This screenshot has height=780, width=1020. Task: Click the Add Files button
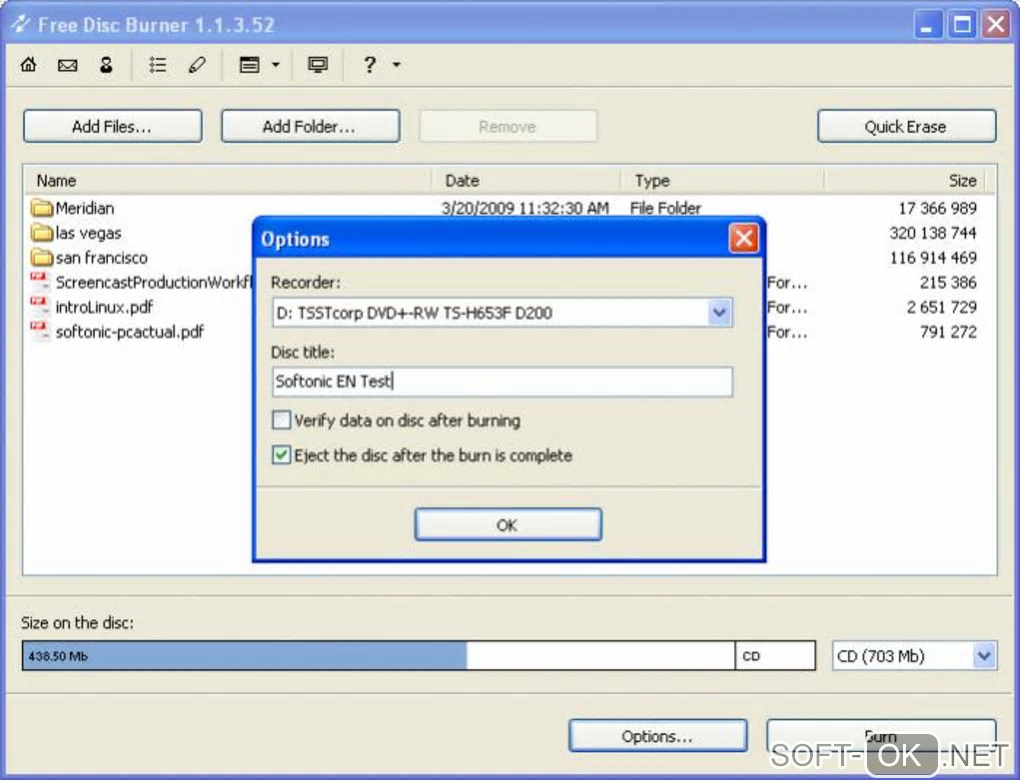point(113,126)
